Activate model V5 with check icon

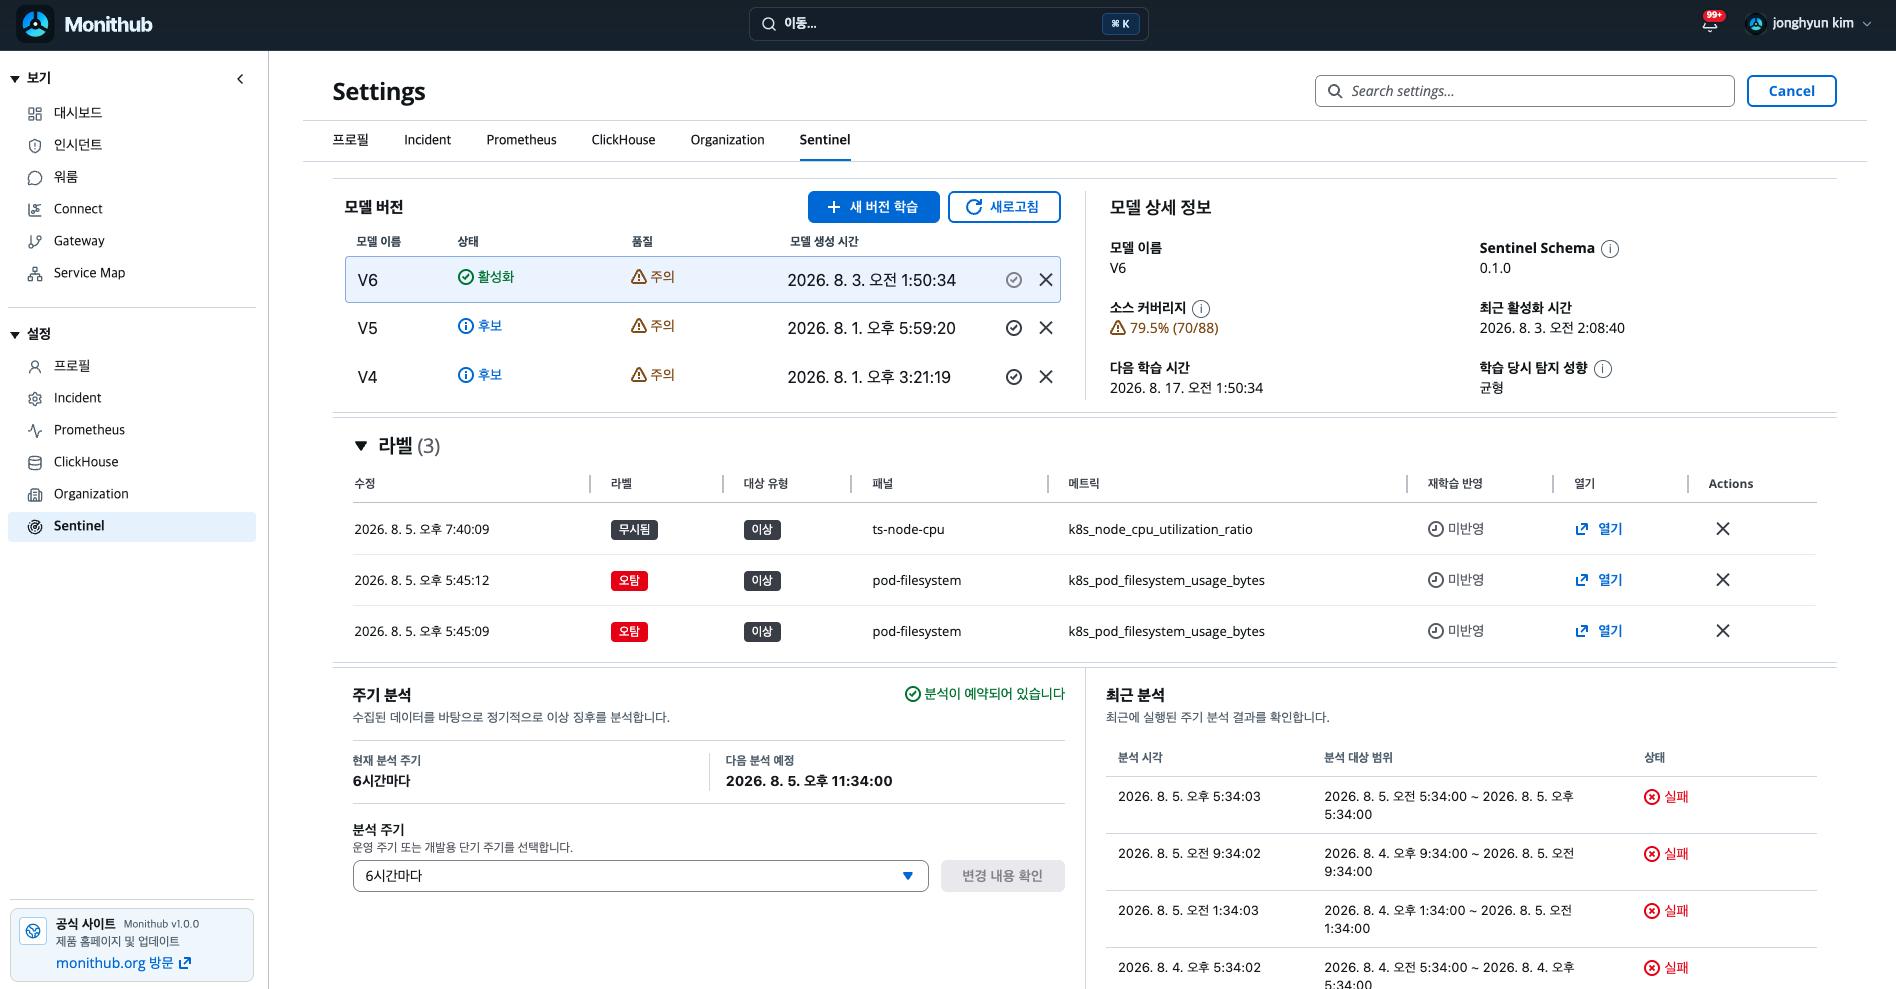[x=1014, y=328]
